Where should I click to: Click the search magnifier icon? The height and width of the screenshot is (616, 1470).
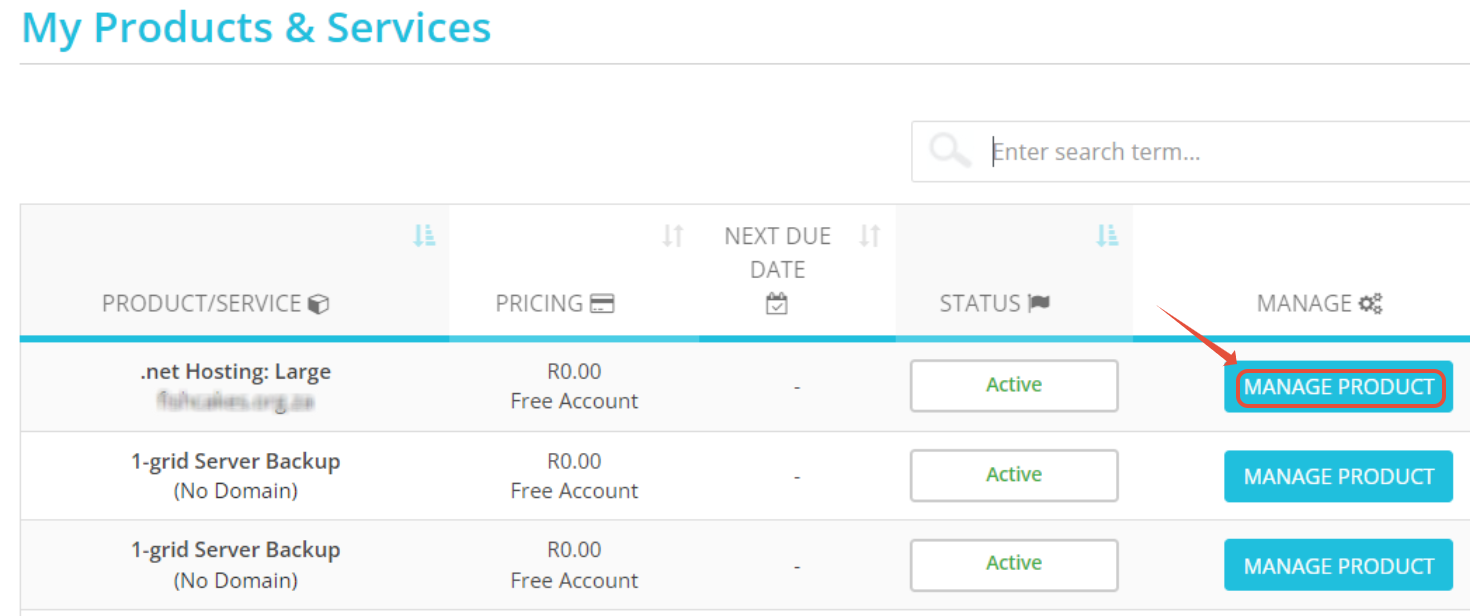coord(949,151)
